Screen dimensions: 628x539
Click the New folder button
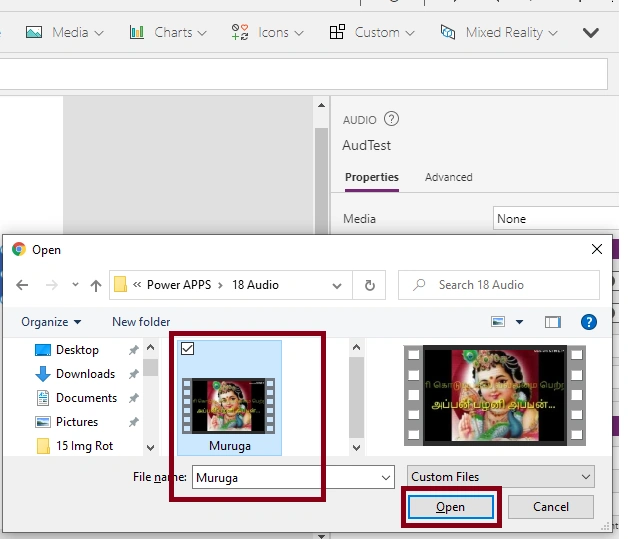click(x=141, y=322)
